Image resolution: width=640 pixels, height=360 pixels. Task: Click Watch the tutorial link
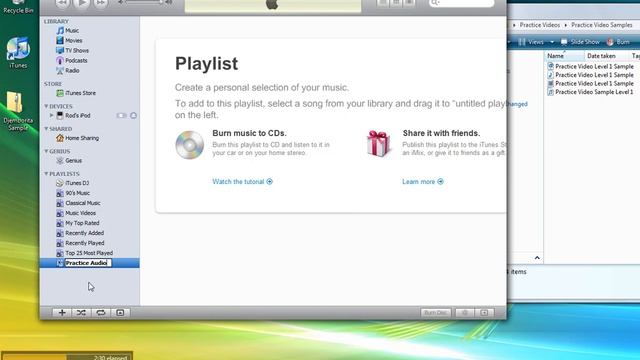click(242, 182)
